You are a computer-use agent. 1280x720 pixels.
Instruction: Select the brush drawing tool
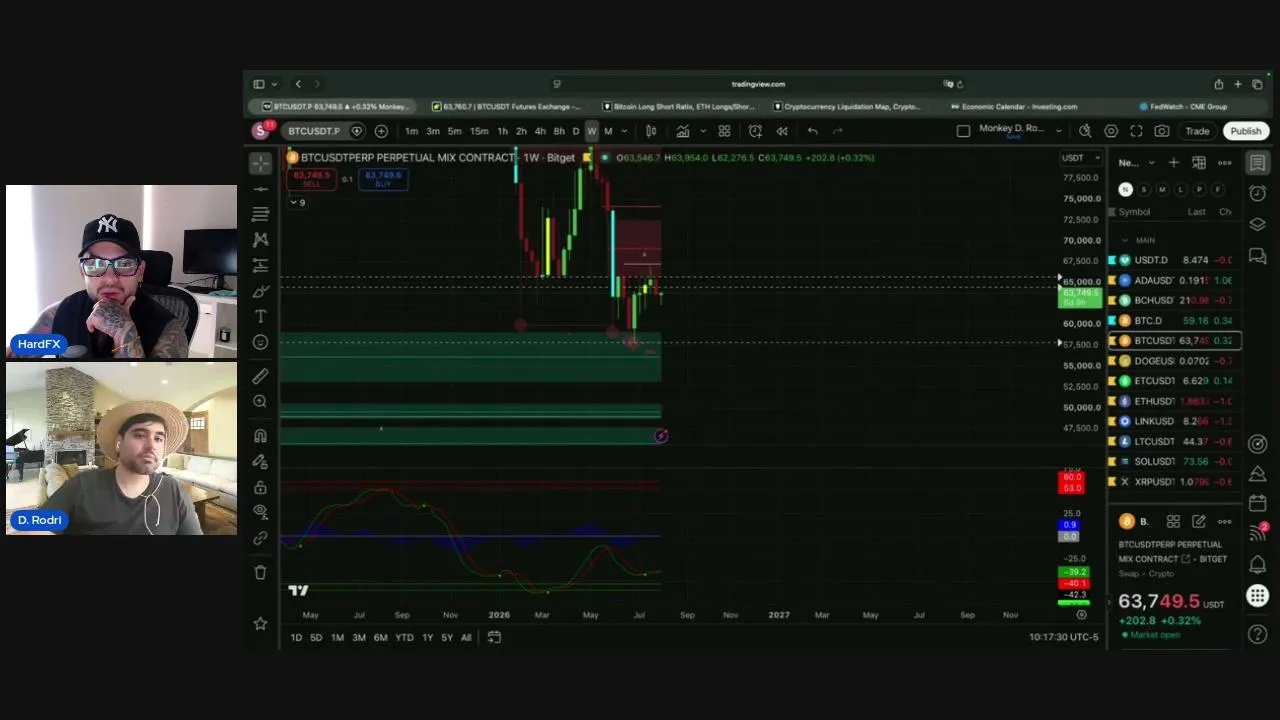click(x=260, y=291)
